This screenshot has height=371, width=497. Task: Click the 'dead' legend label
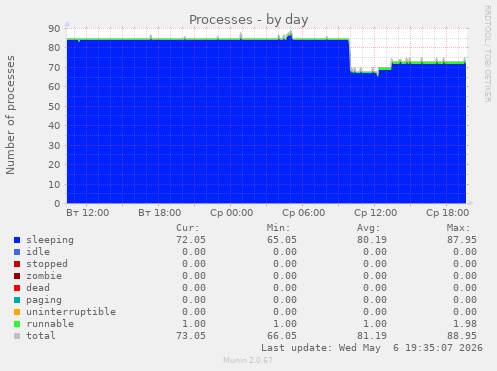tap(38, 288)
